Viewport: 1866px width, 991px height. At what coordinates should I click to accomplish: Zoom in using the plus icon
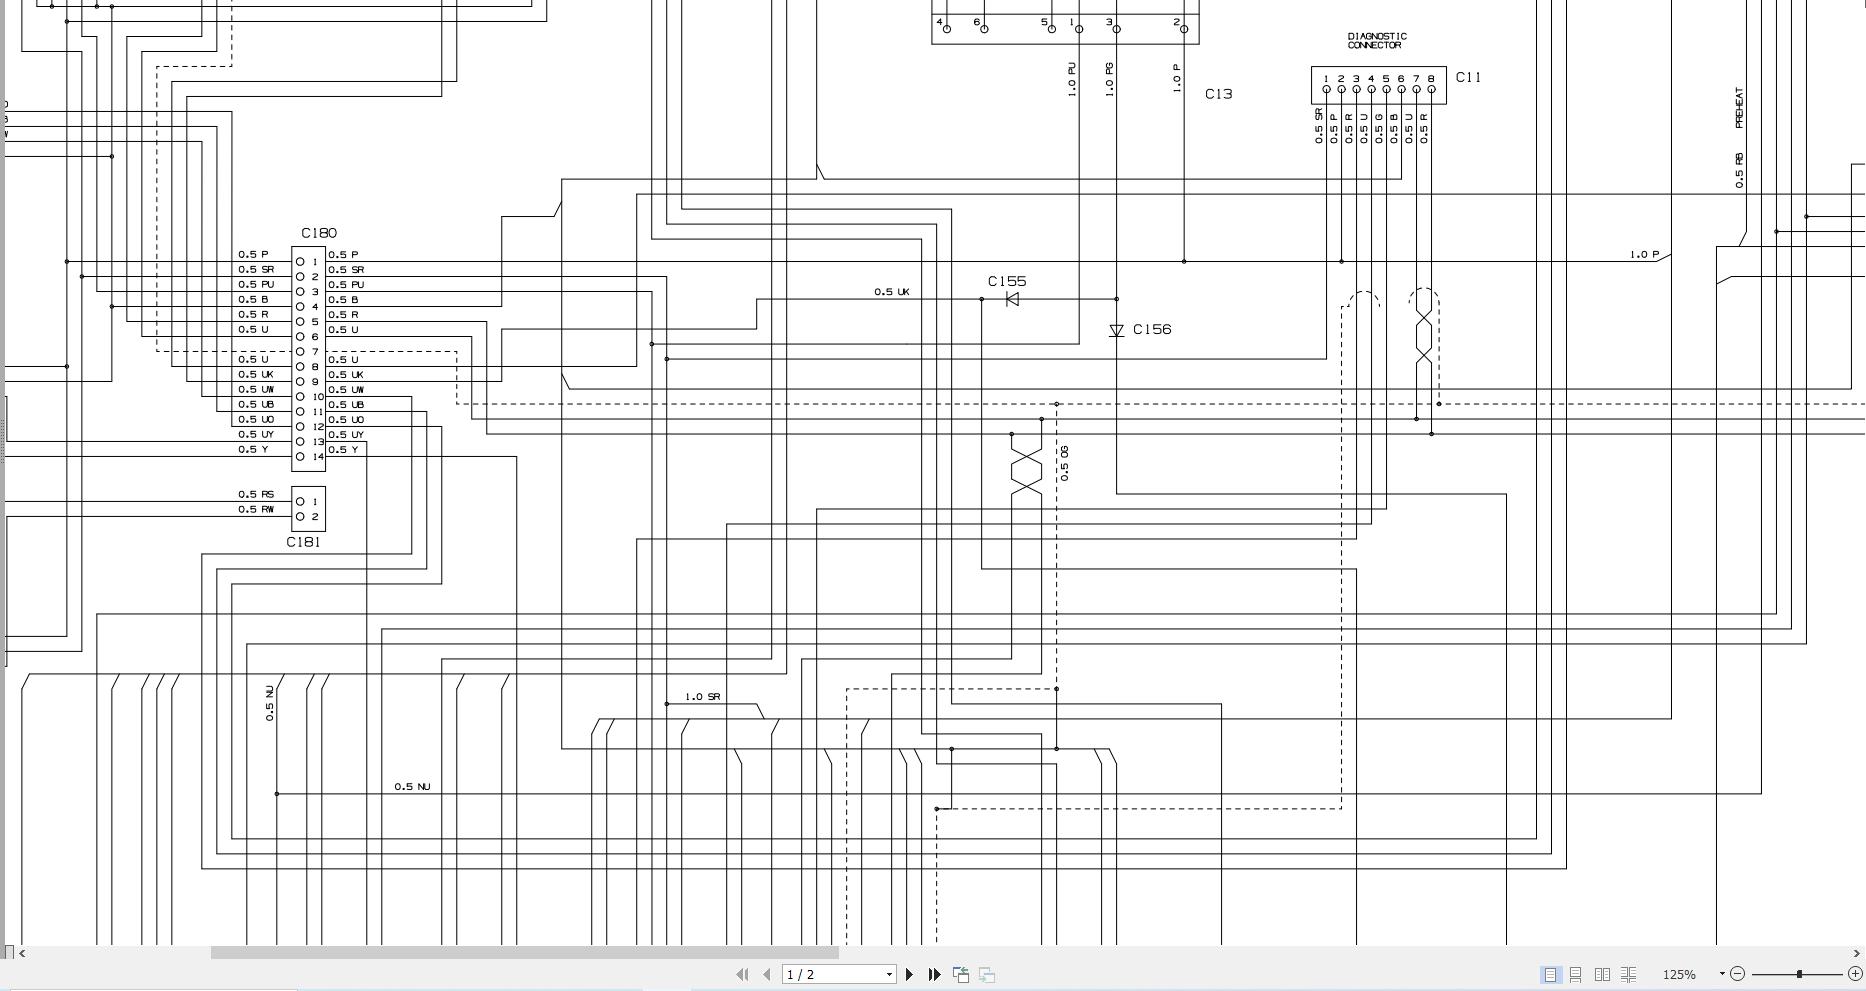pyautogui.click(x=1855, y=974)
